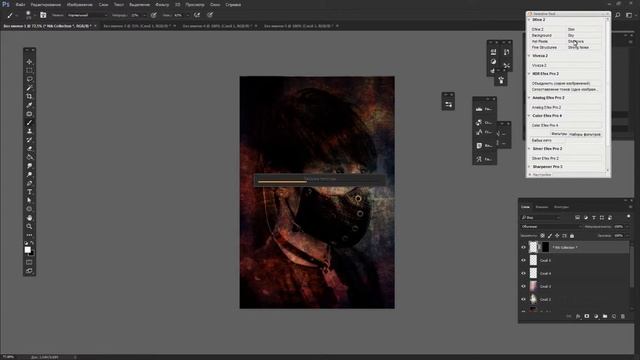Open the layer styles fx icon
This screenshot has height=360, width=640.
pos(578,316)
